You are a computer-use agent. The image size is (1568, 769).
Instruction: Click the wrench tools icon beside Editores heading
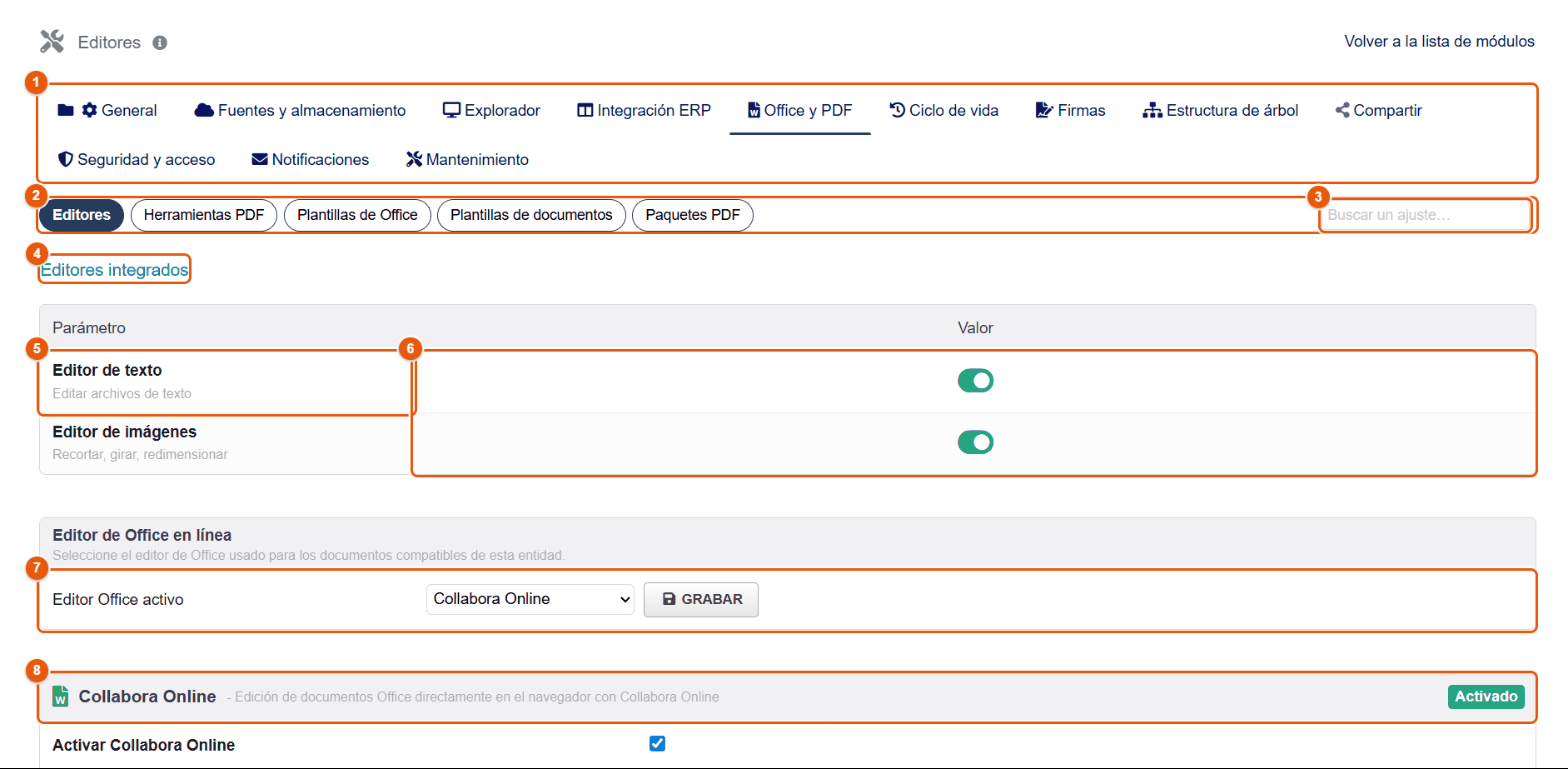tap(52, 42)
